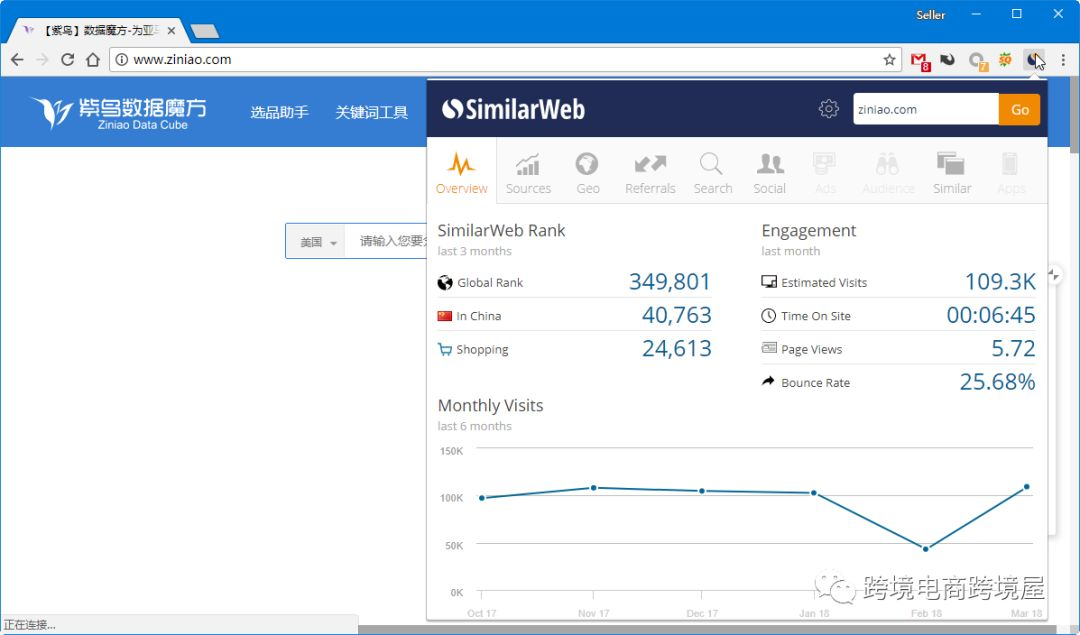Switch to the Sources tab
Image resolution: width=1080 pixels, height=635 pixels.
528,172
